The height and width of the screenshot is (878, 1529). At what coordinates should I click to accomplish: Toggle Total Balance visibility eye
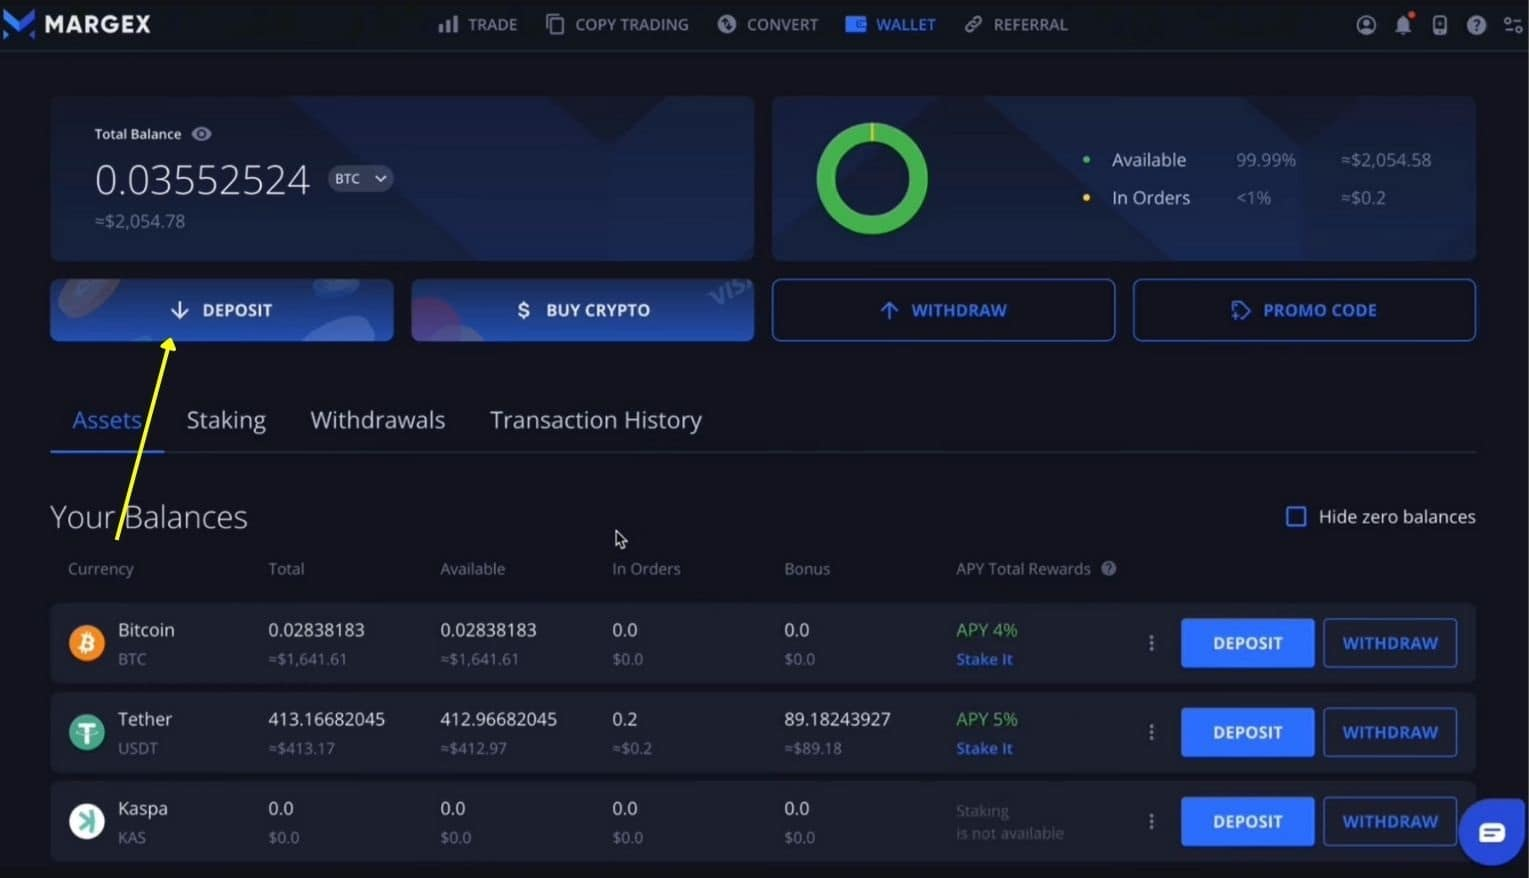(x=201, y=134)
